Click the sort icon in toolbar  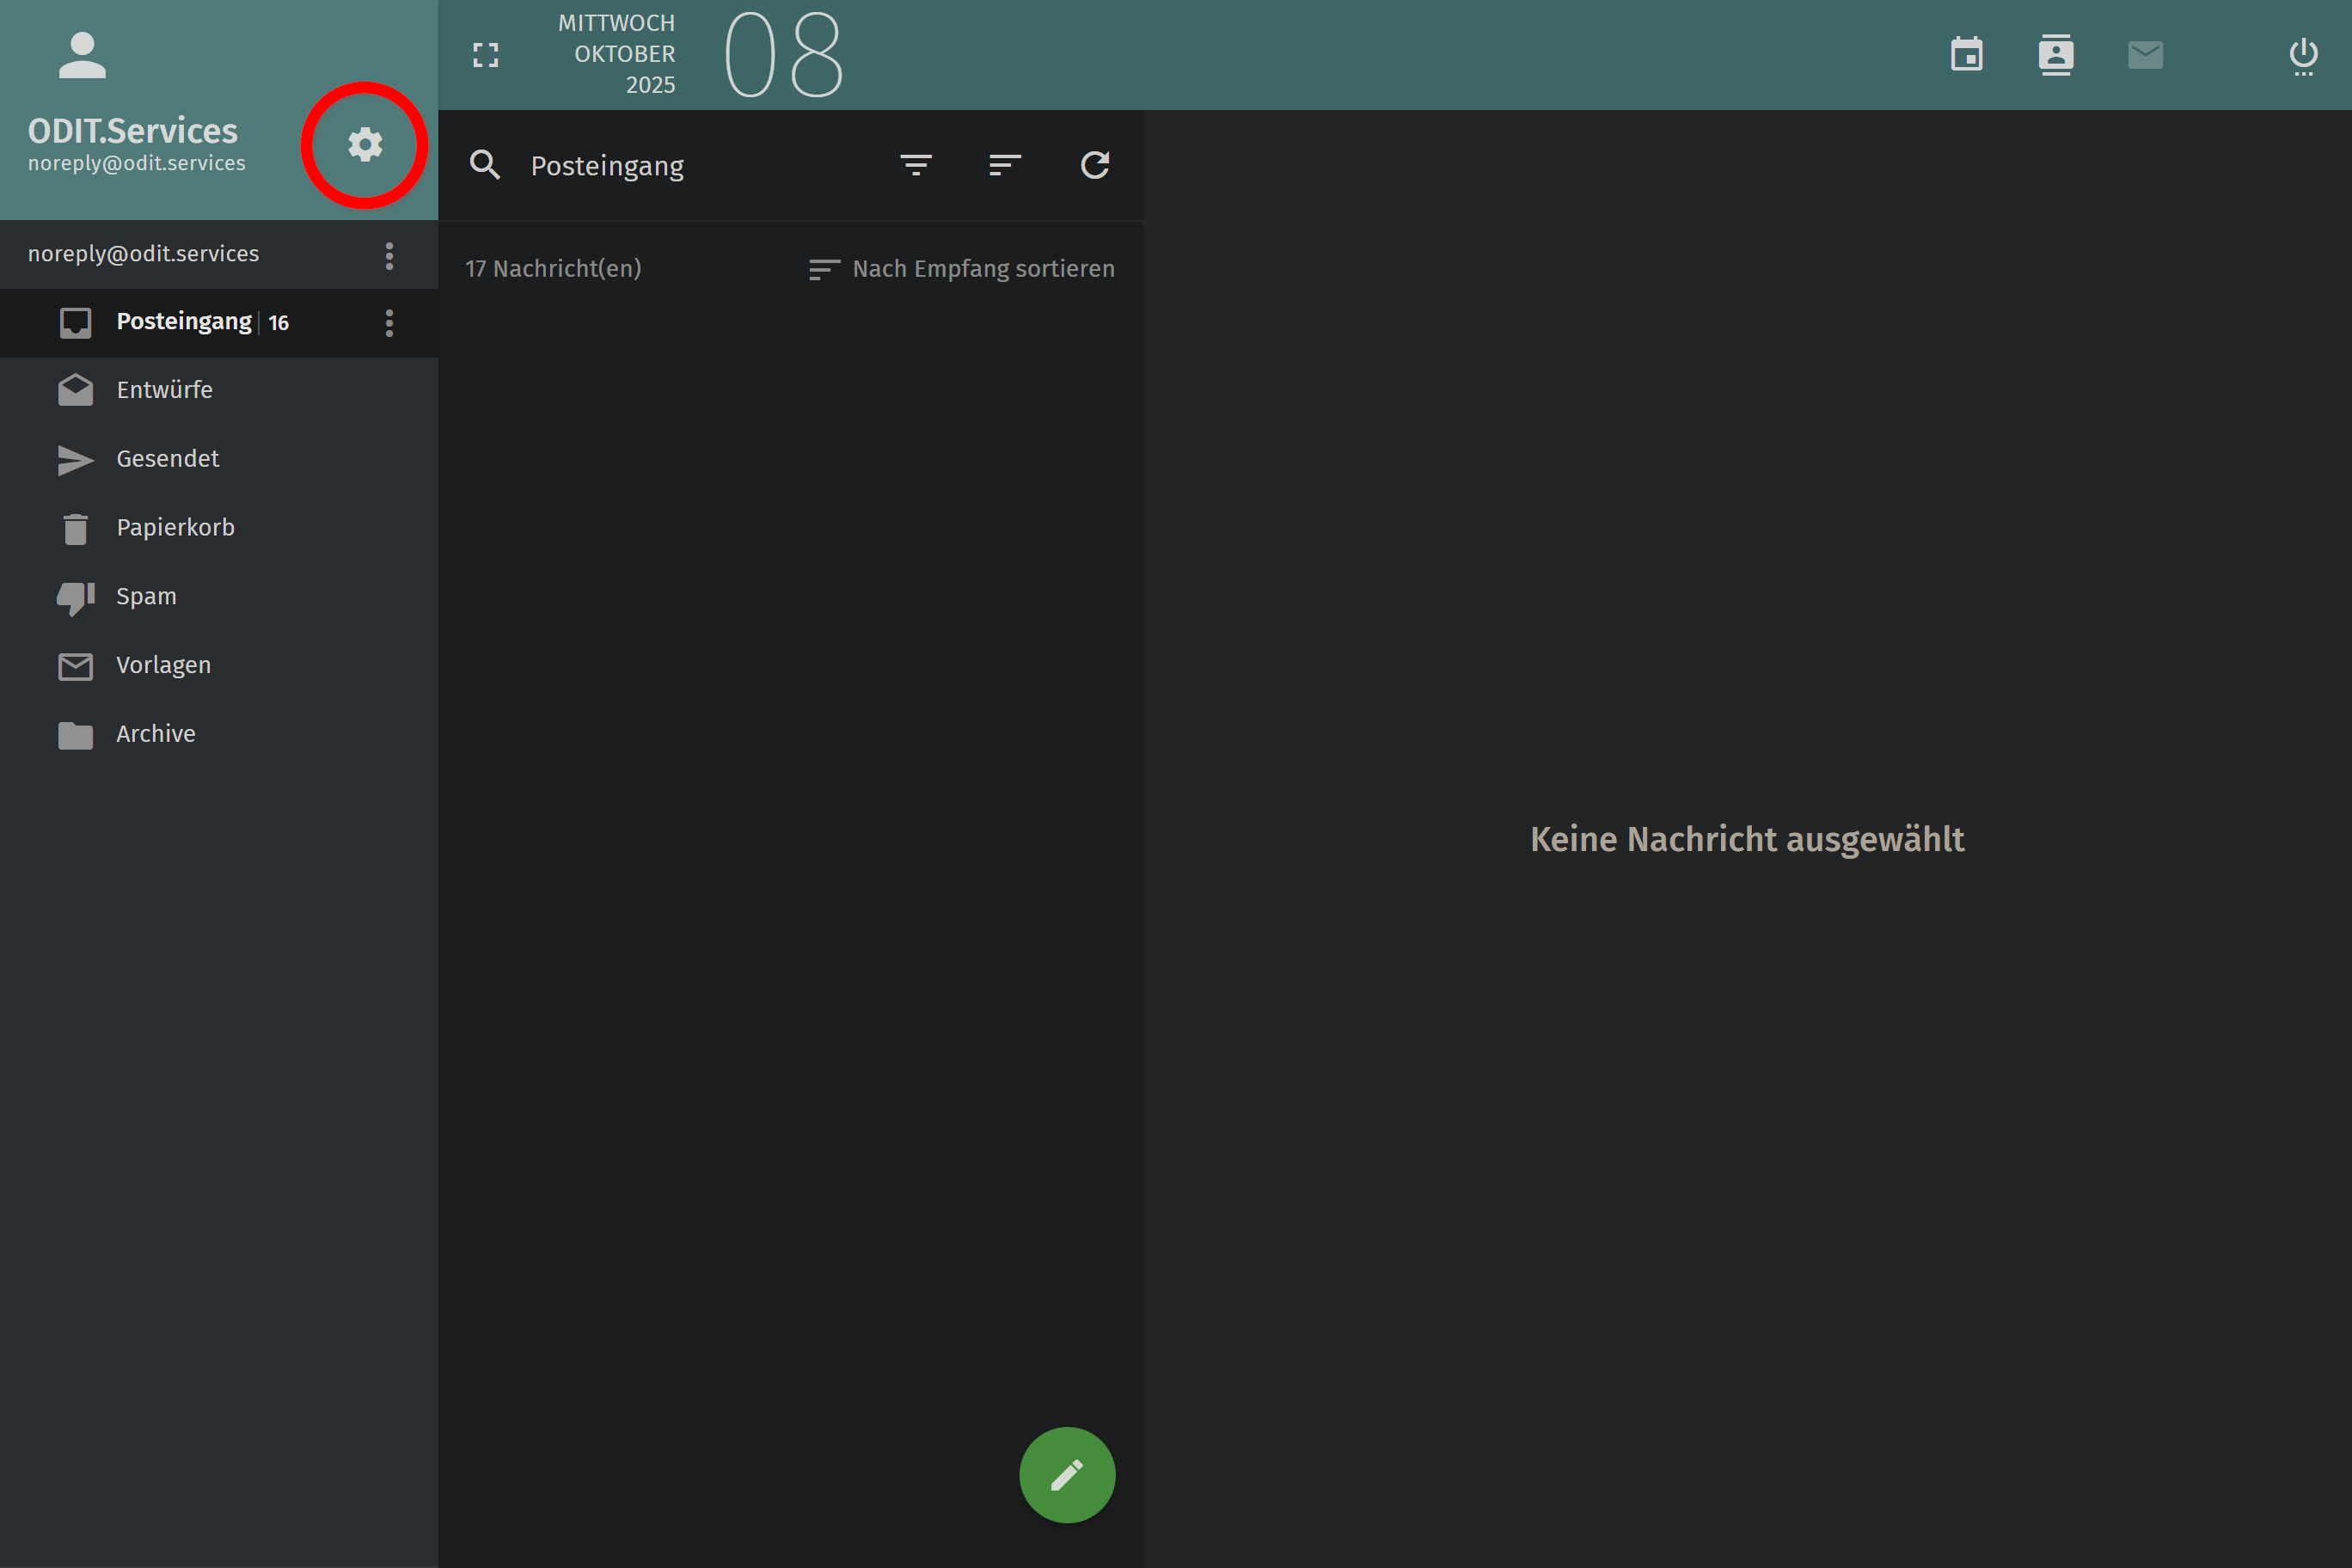[x=1005, y=165]
